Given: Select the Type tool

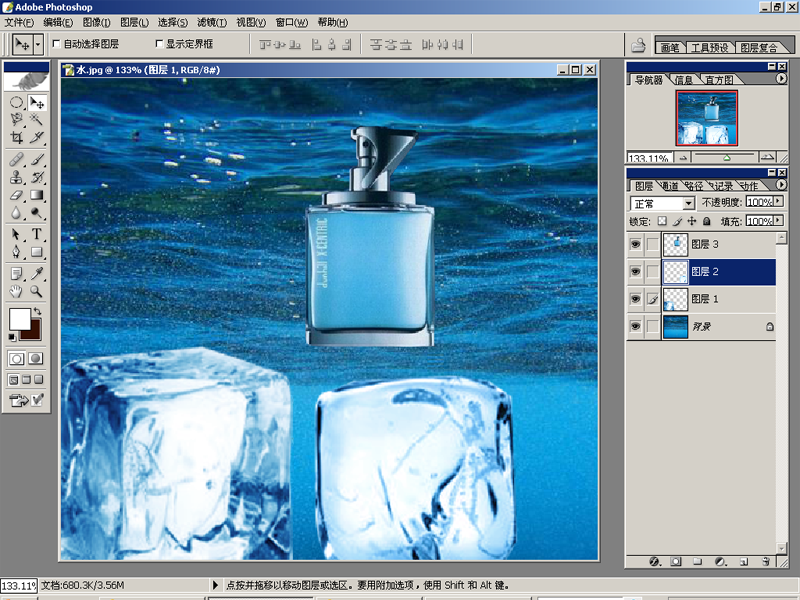Looking at the screenshot, I should 36,234.
